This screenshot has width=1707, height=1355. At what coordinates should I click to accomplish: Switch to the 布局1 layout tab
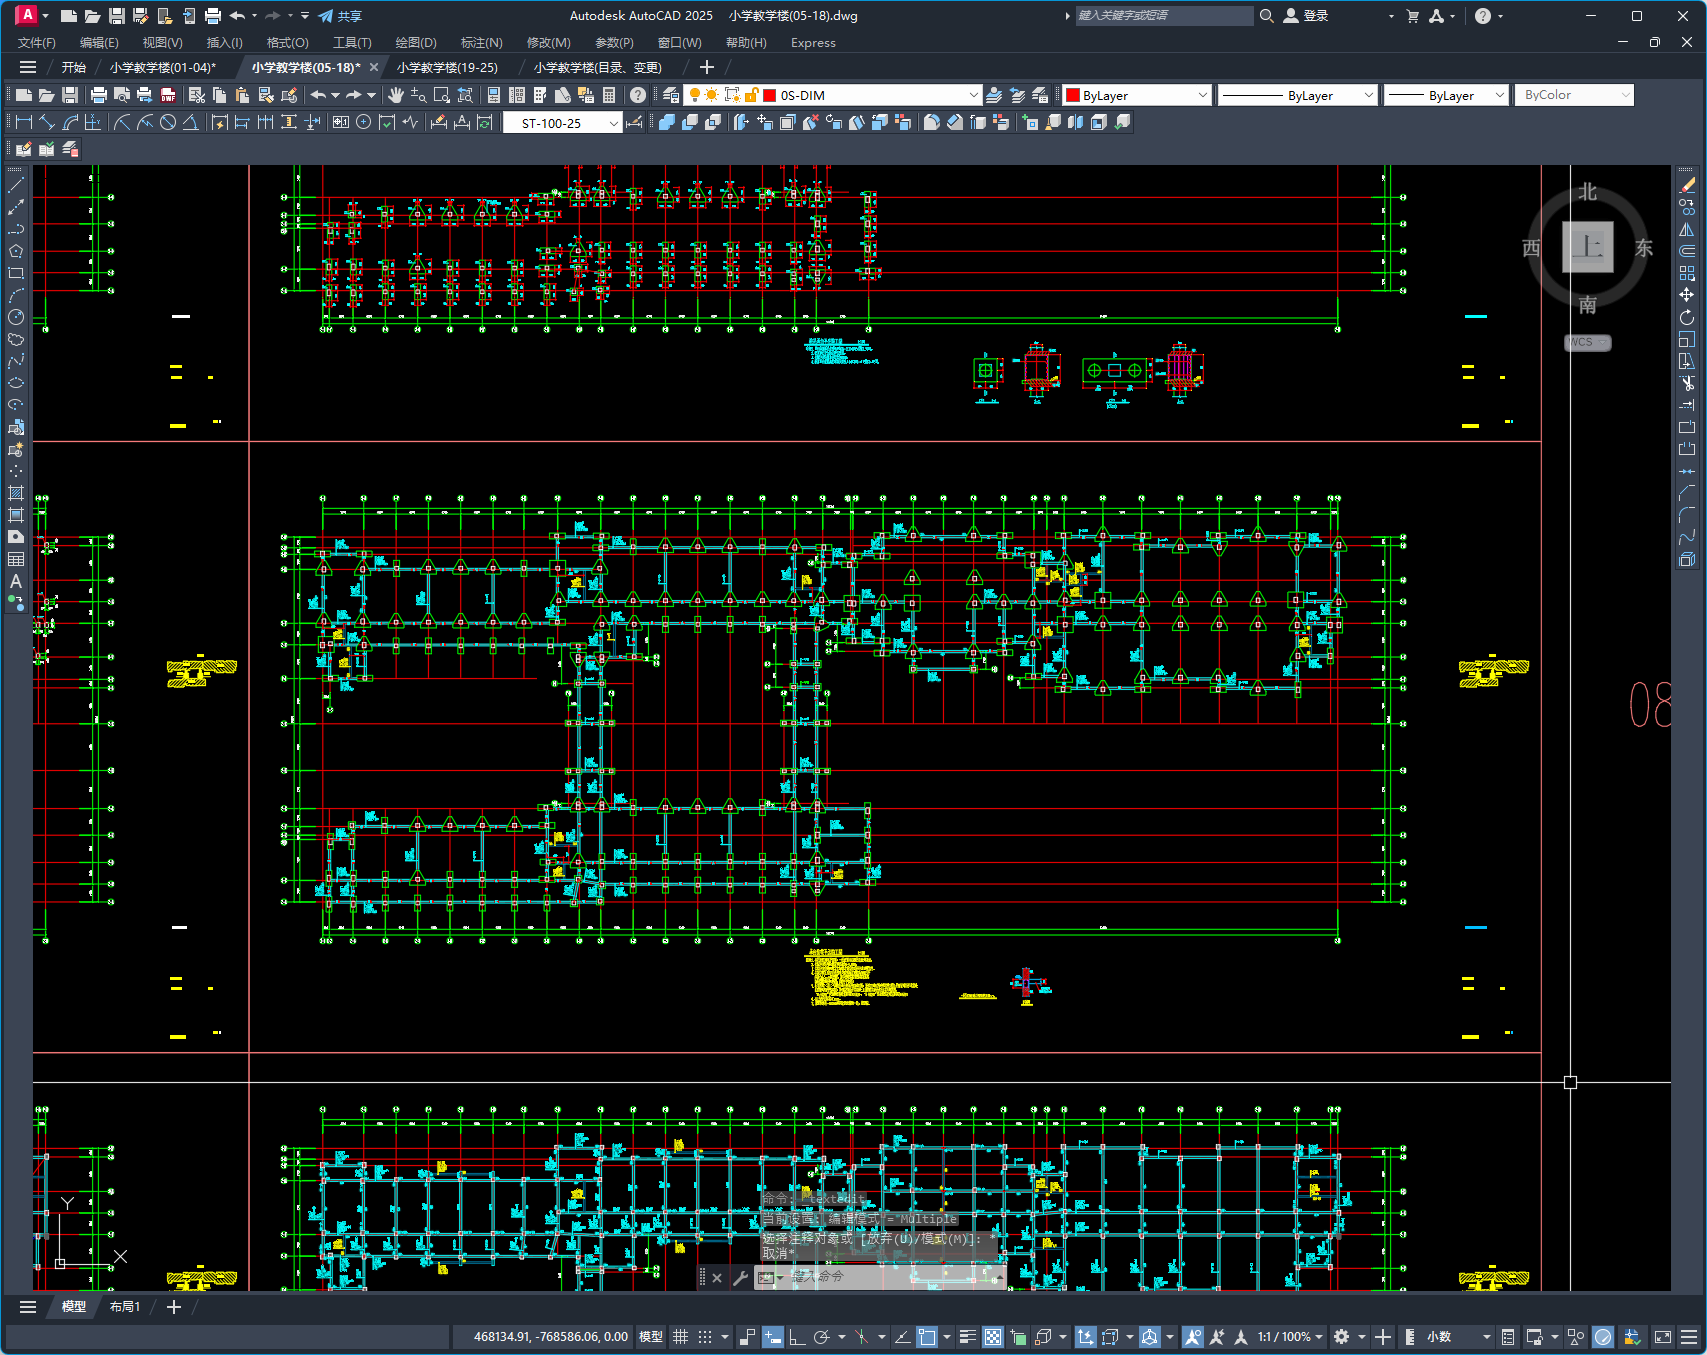[125, 1307]
